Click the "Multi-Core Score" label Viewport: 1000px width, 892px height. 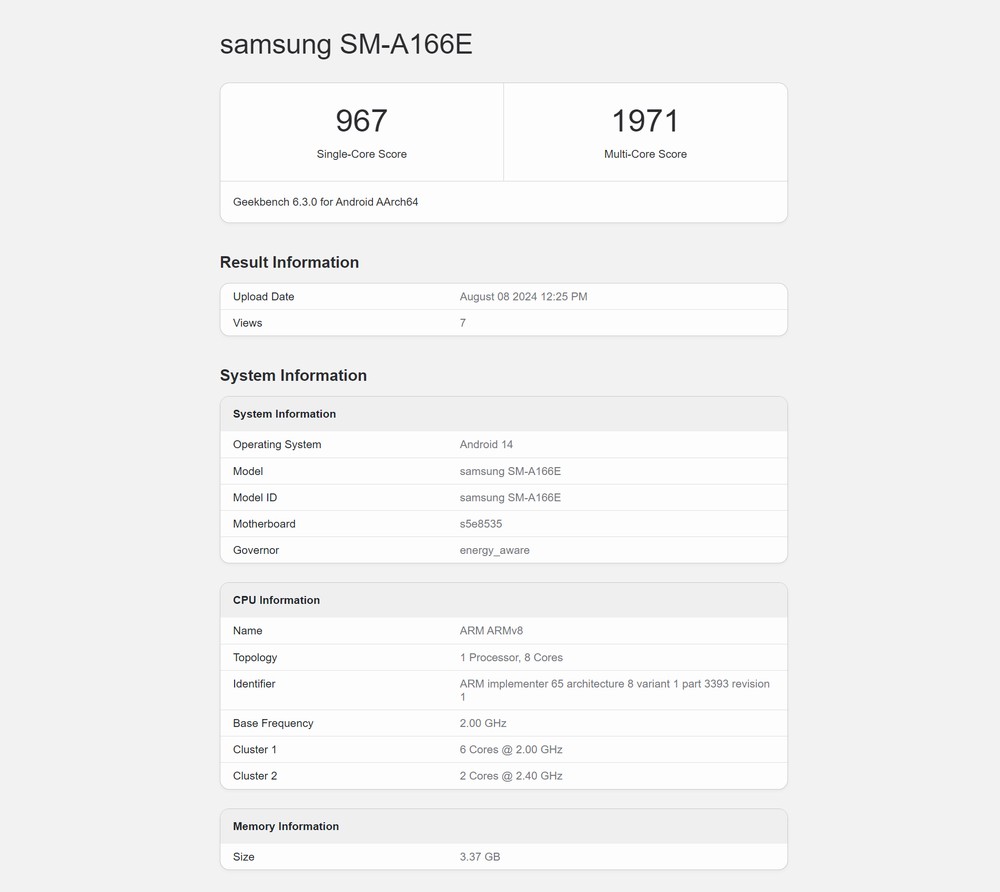tap(645, 154)
